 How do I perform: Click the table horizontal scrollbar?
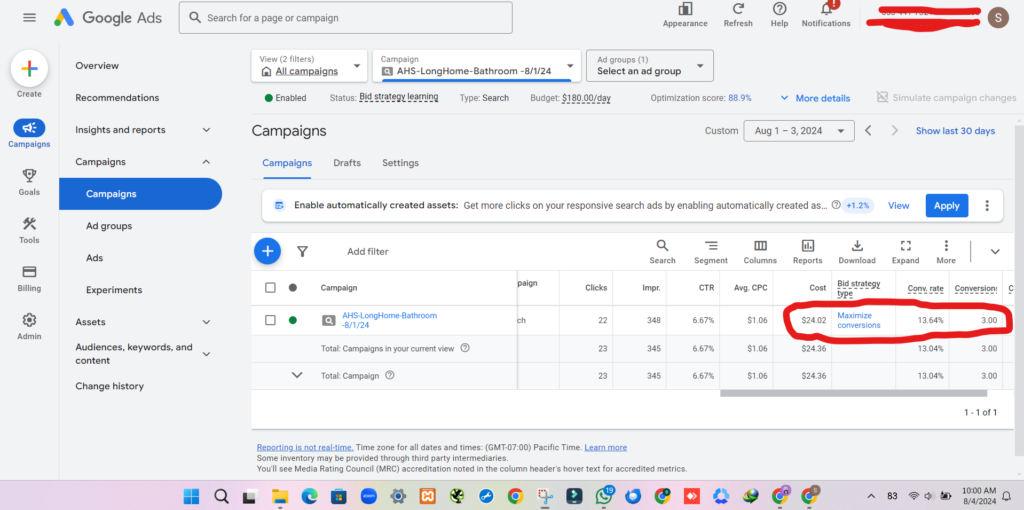[x=853, y=393]
